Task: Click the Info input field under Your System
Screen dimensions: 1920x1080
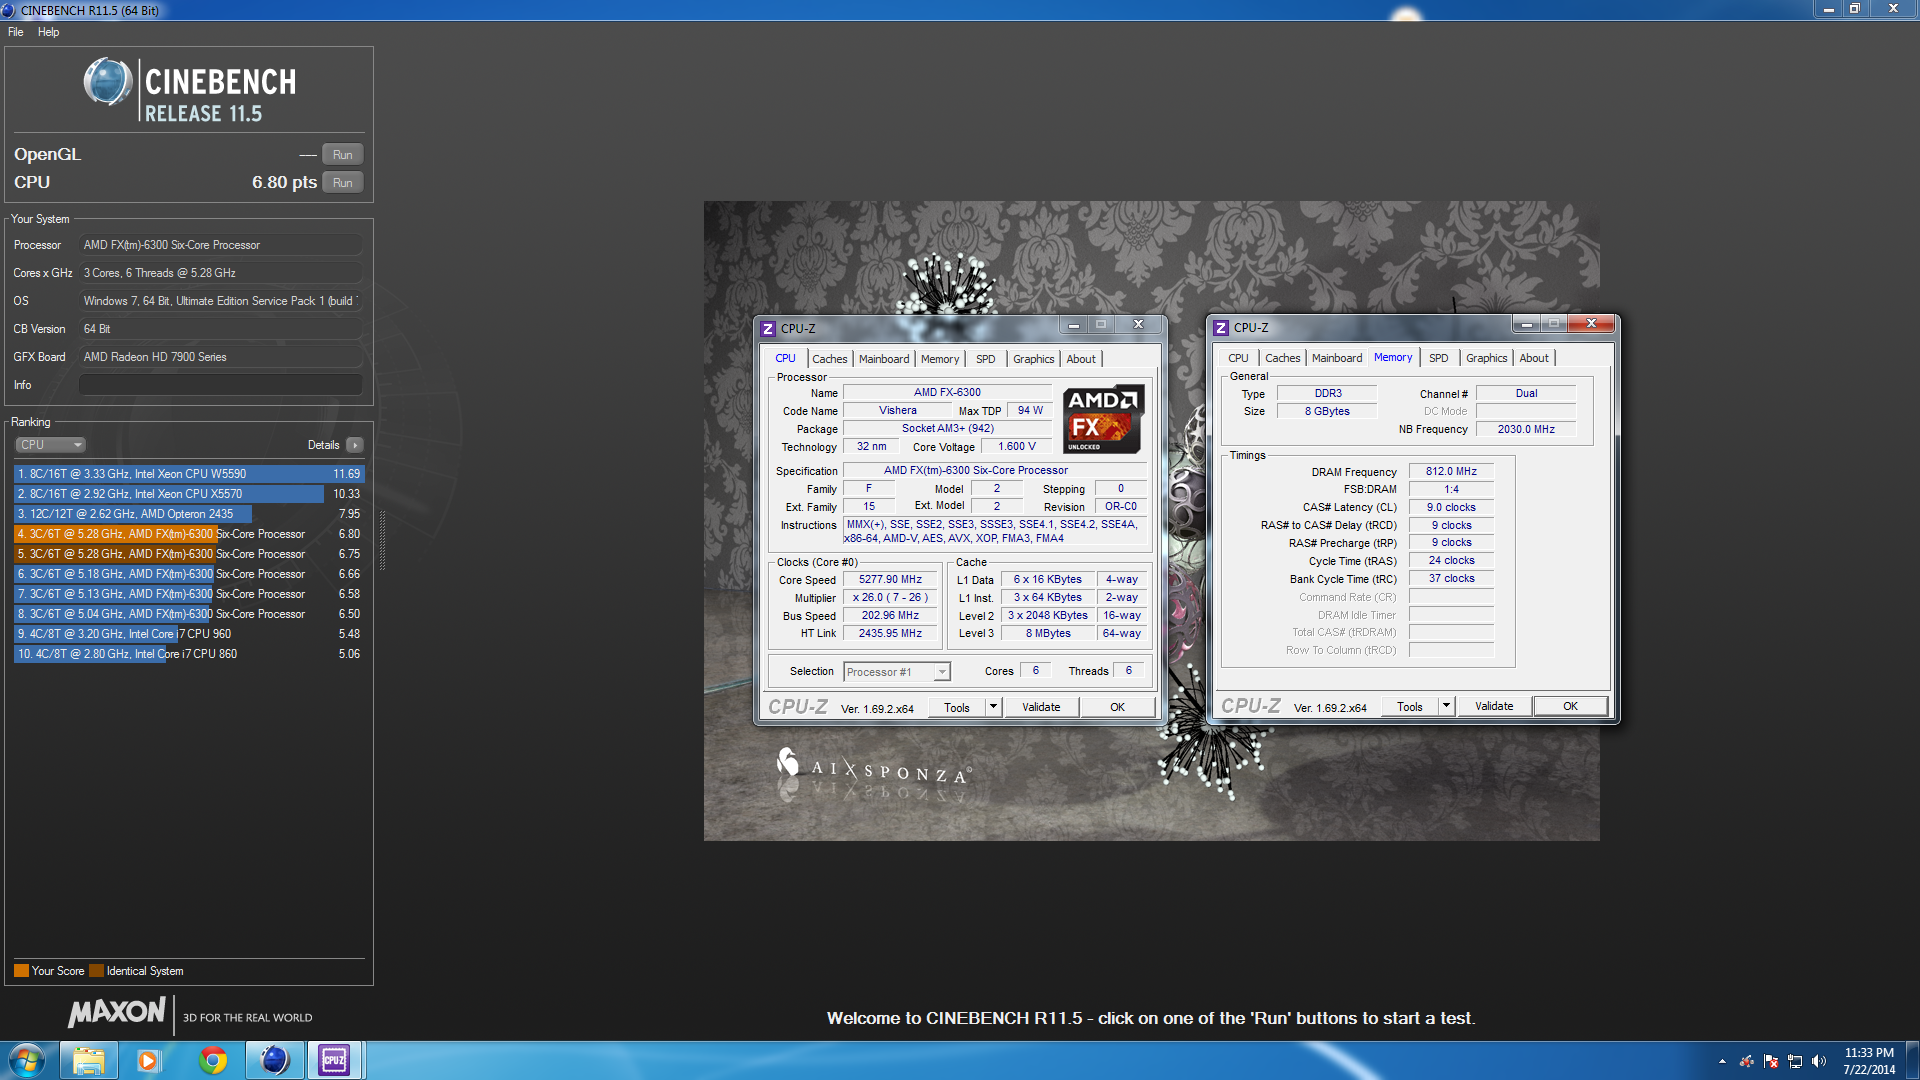Action: (220, 385)
